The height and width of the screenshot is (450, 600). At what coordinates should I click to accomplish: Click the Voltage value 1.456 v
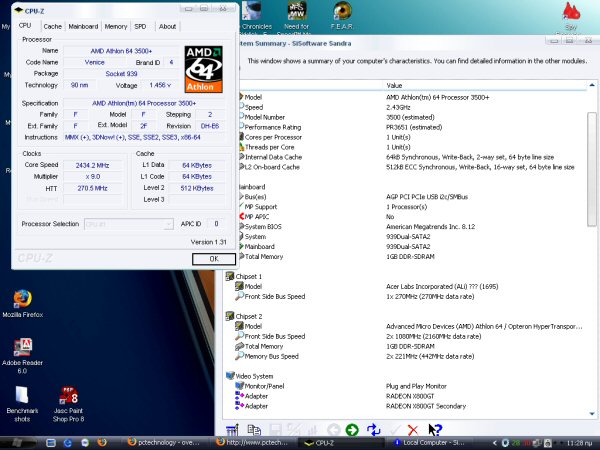point(160,85)
